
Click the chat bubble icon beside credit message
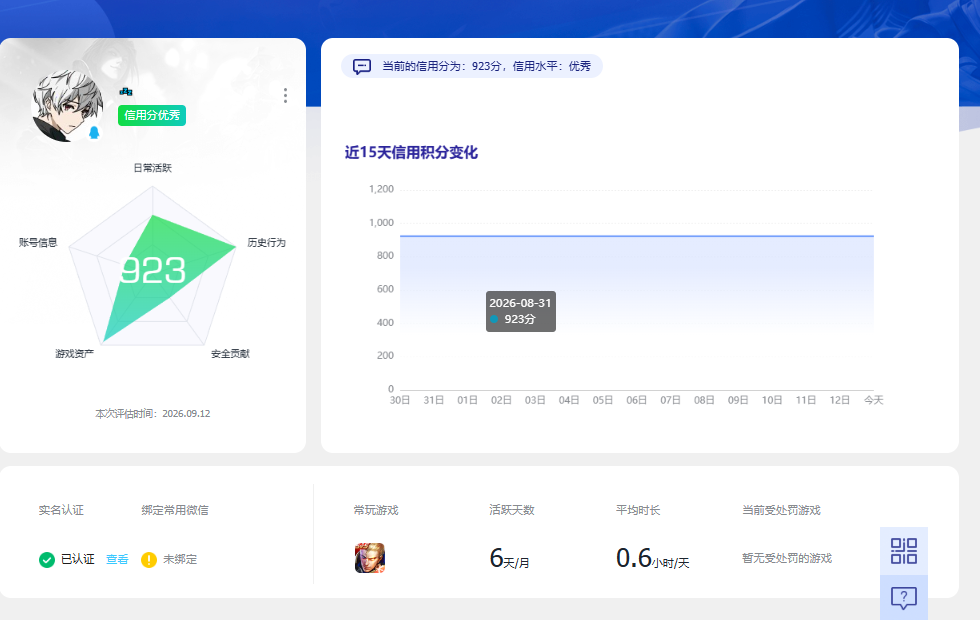pyautogui.click(x=362, y=66)
